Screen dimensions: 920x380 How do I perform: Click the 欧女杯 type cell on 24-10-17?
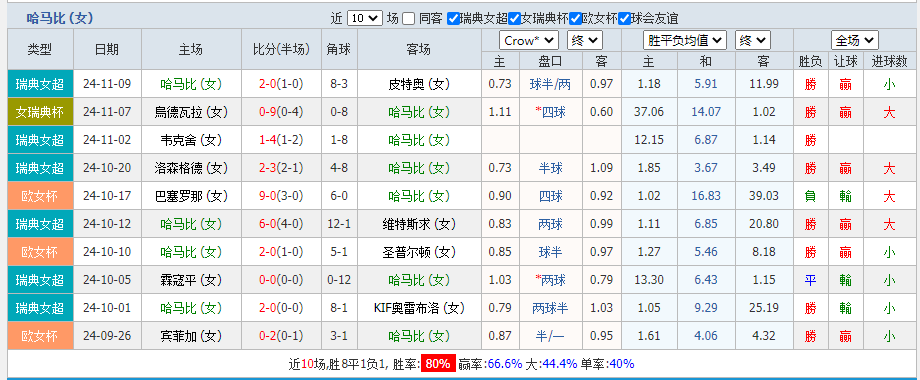(40, 196)
